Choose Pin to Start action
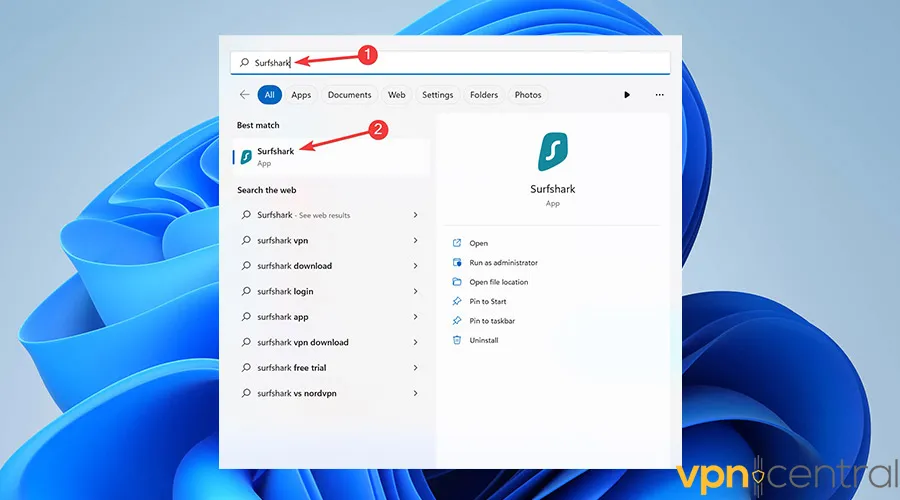 tap(487, 301)
